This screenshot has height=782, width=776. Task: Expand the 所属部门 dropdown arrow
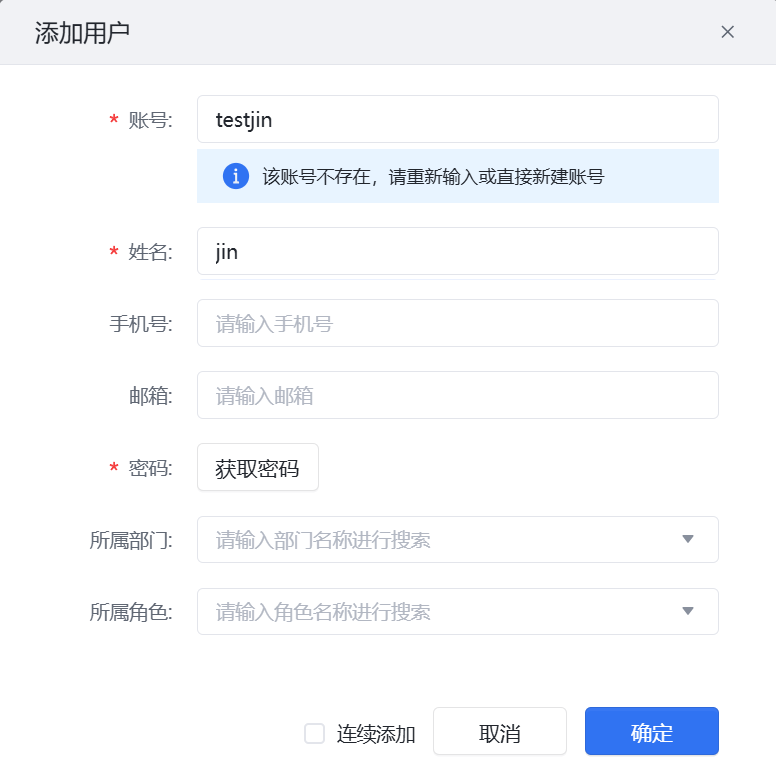[688, 540]
